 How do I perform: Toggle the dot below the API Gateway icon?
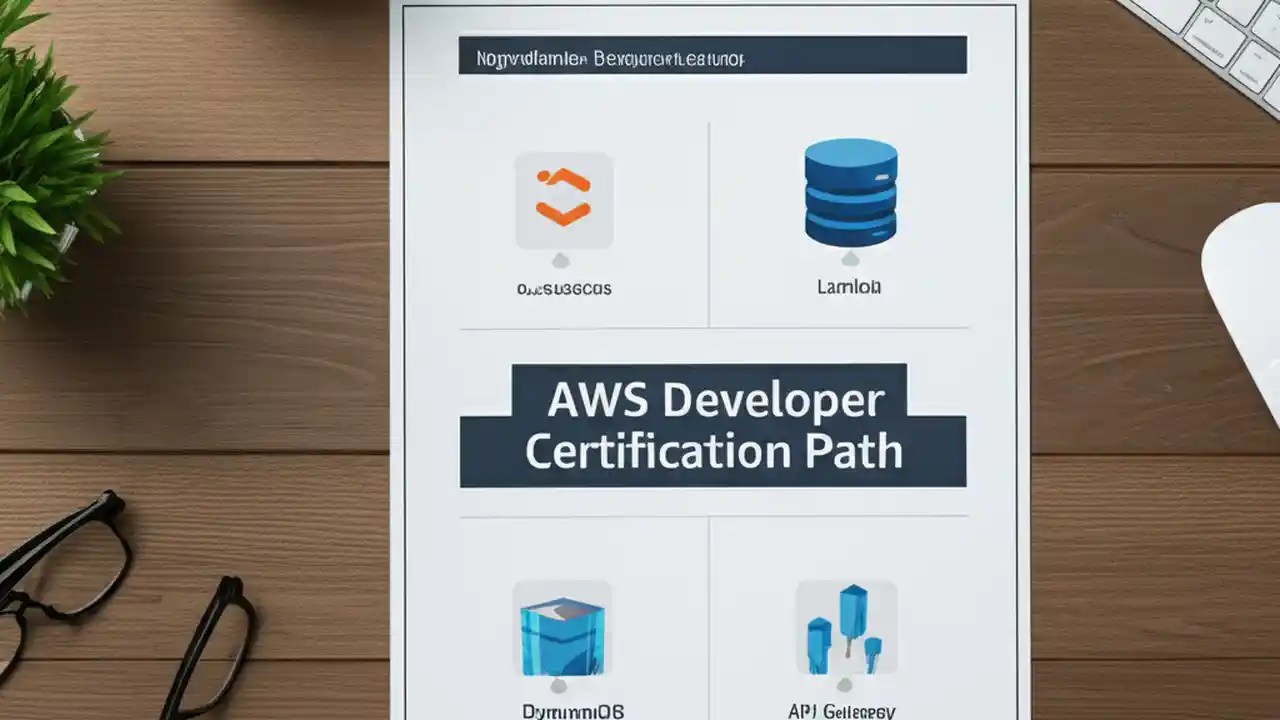pyautogui.click(x=846, y=686)
